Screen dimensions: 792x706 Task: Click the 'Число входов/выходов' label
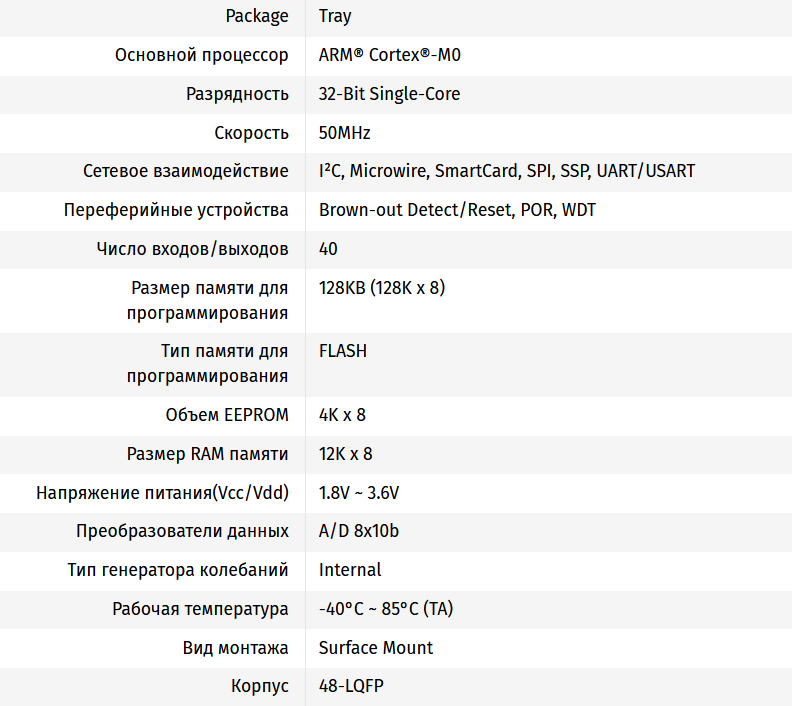point(193,249)
